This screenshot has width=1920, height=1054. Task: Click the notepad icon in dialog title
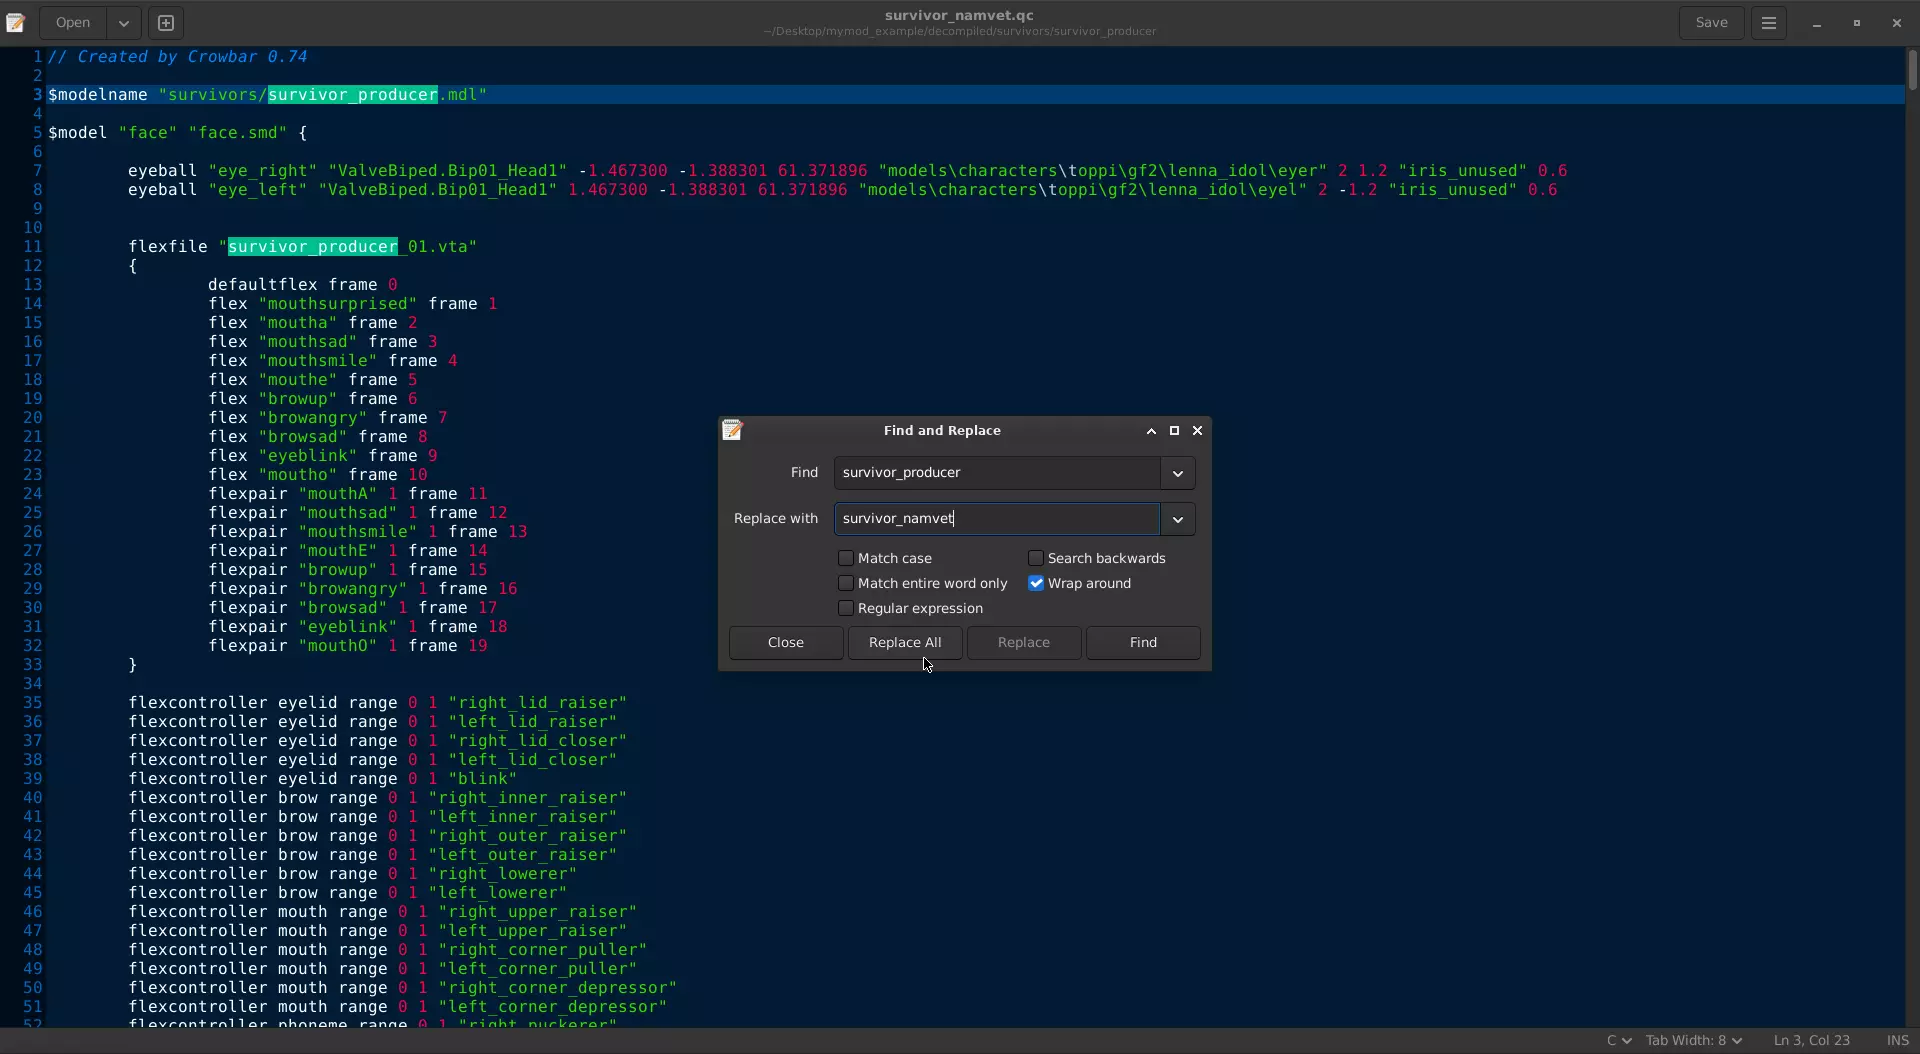(732, 431)
